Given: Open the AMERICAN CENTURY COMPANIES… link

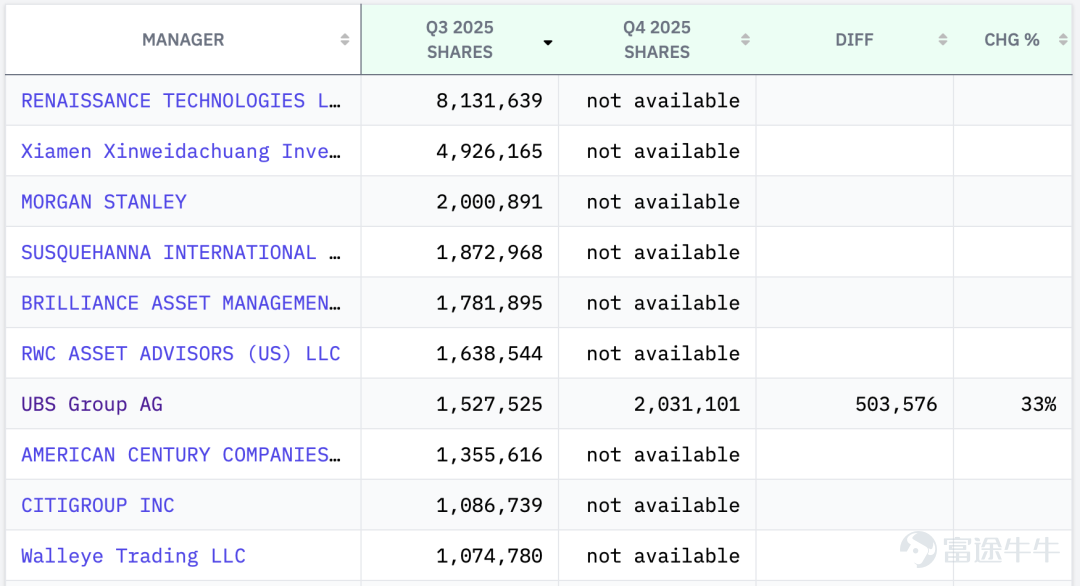Looking at the screenshot, I should pos(180,454).
